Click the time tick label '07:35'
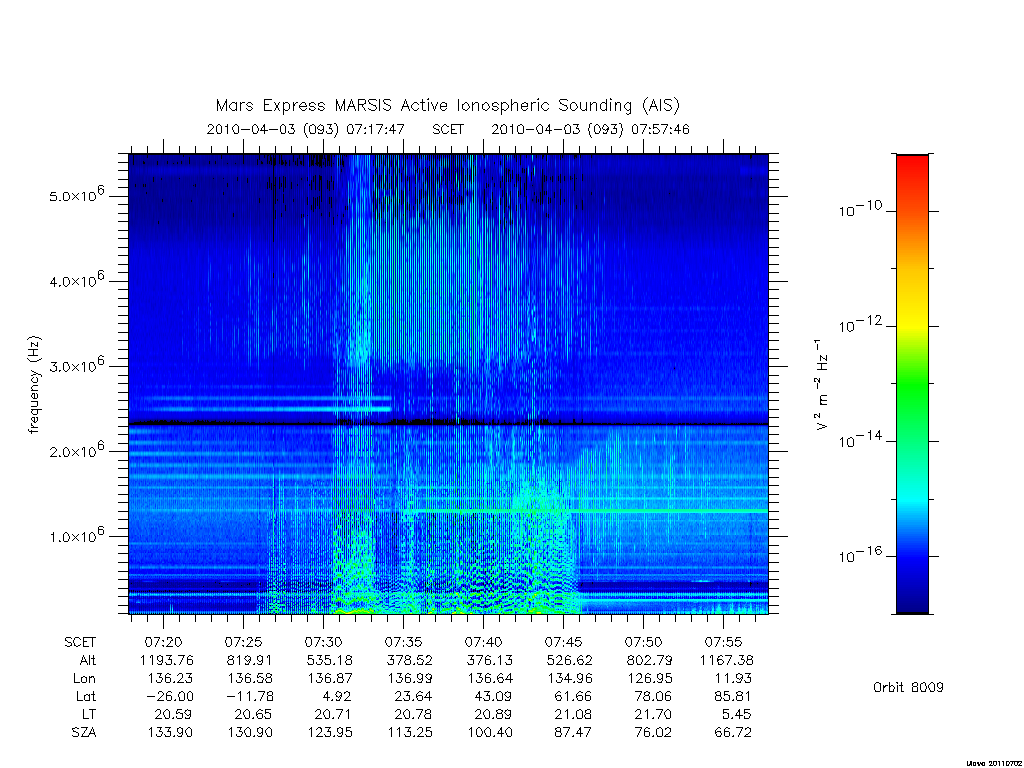1024x768 pixels. (403, 642)
